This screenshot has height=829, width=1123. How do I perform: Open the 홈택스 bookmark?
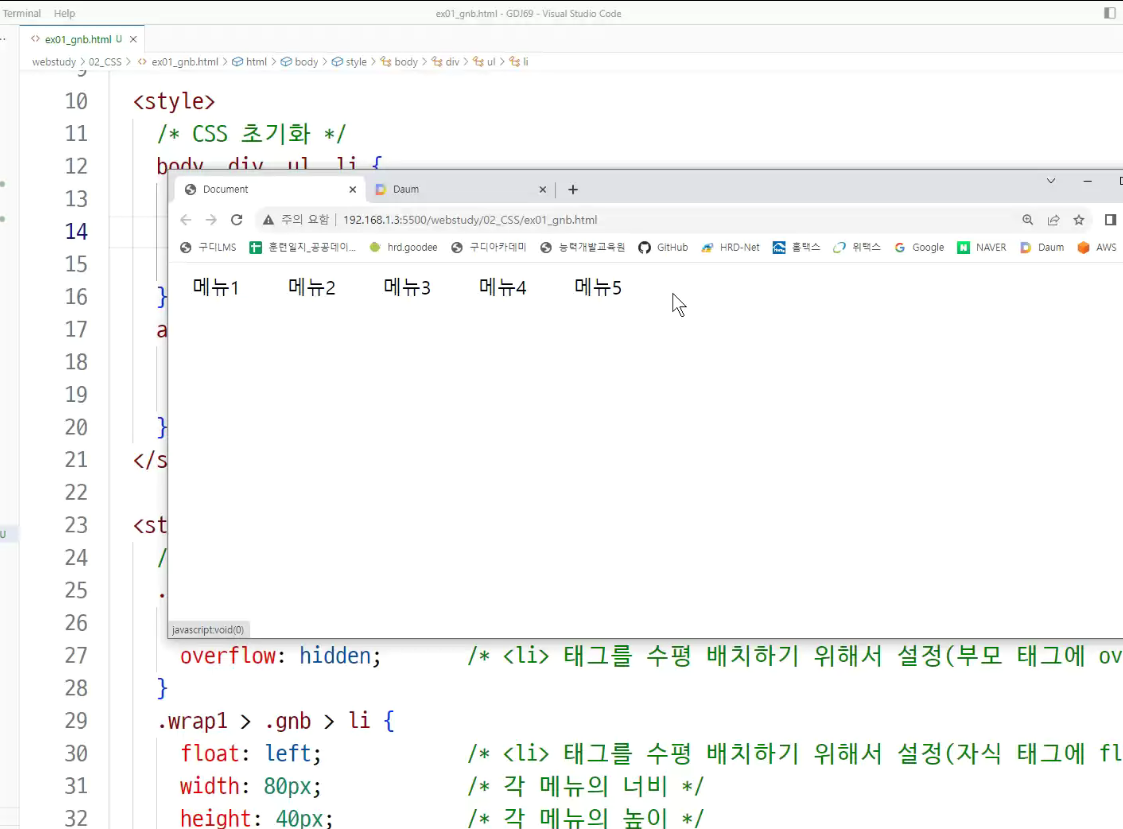tap(796, 247)
